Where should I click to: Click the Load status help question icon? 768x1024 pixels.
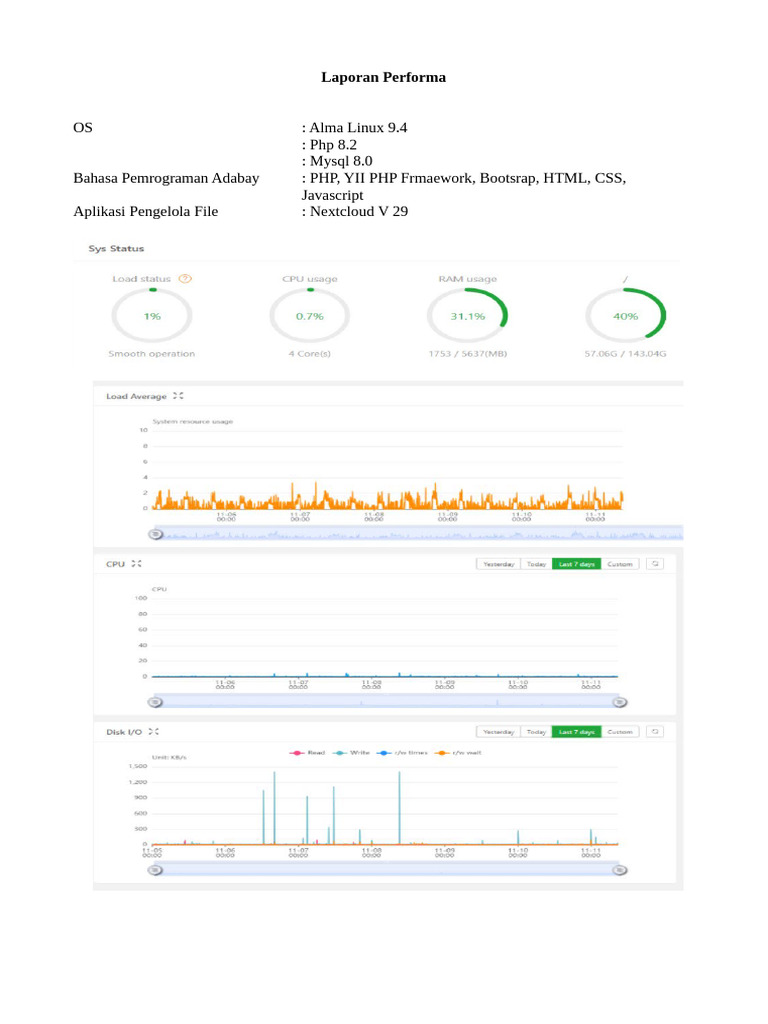point(185,279)
